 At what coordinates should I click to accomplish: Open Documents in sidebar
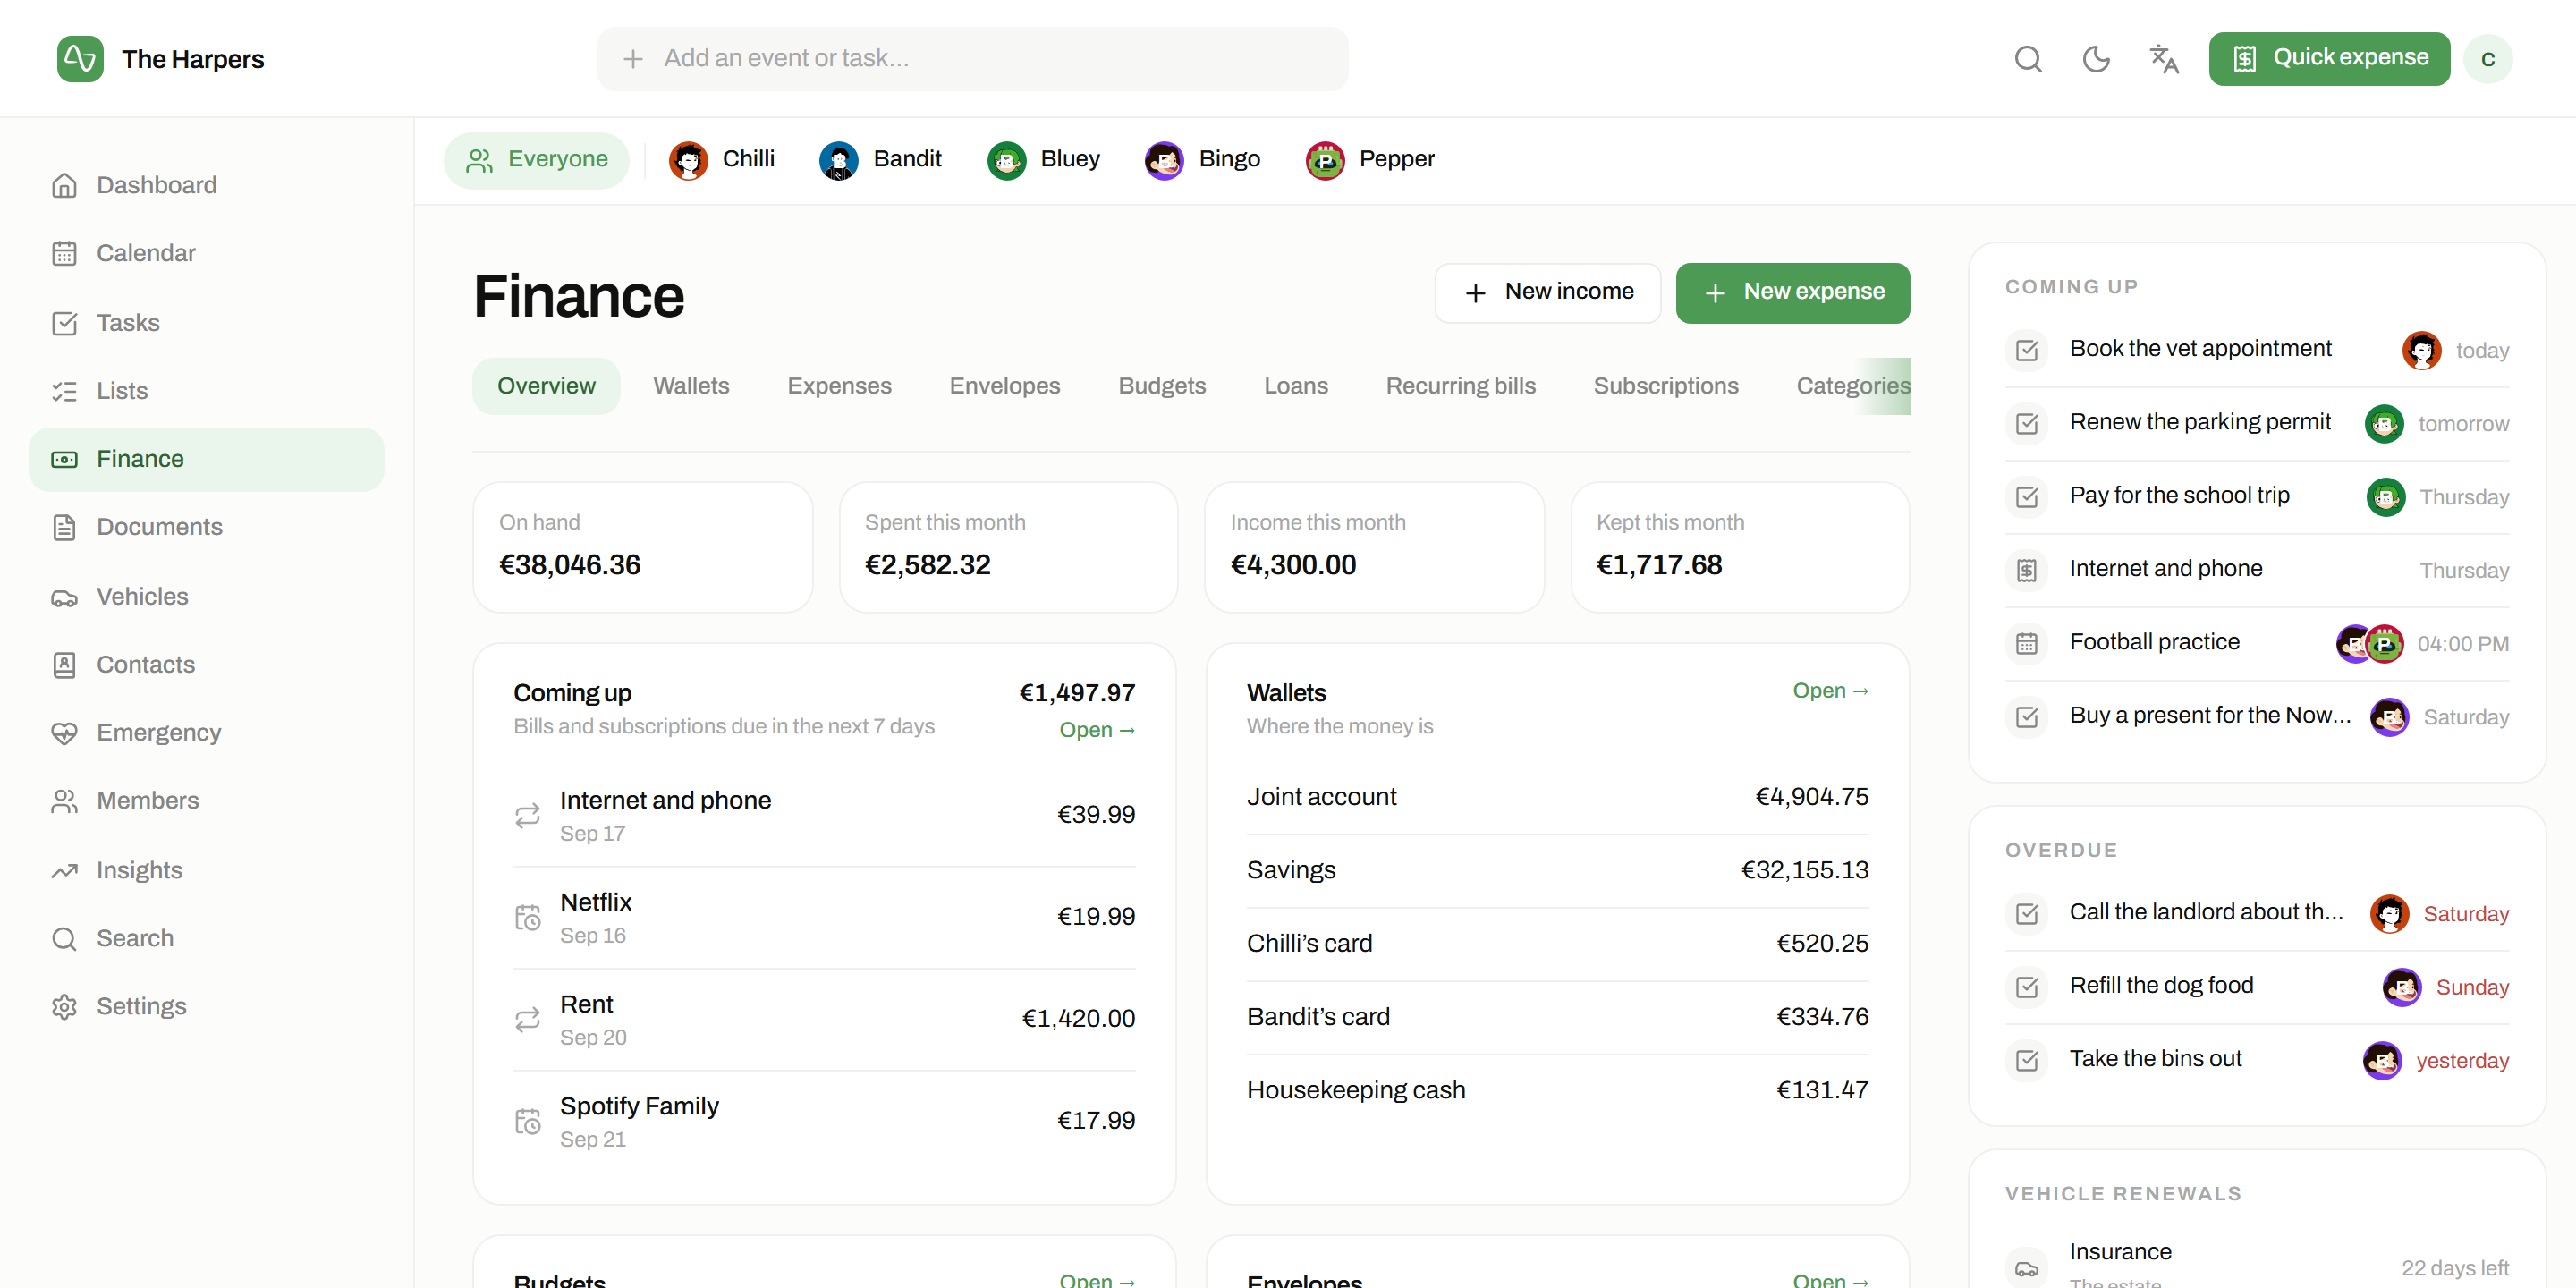tap(206, 527)
